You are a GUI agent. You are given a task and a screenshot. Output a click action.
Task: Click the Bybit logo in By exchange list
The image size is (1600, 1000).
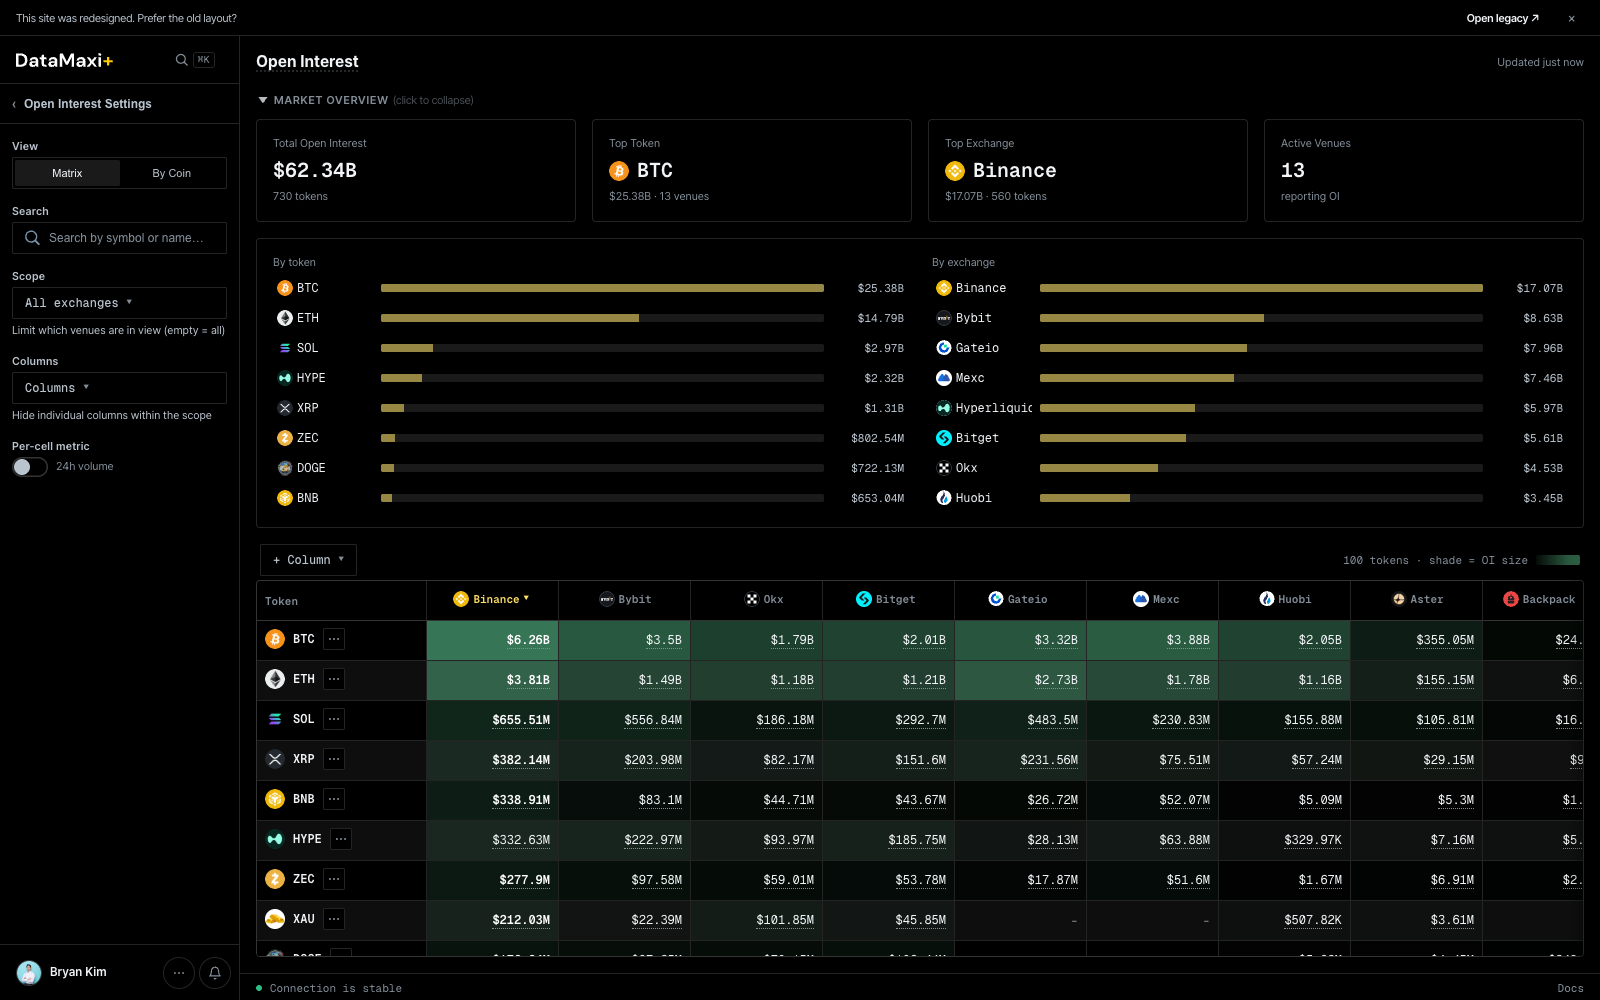coord(944,318)
